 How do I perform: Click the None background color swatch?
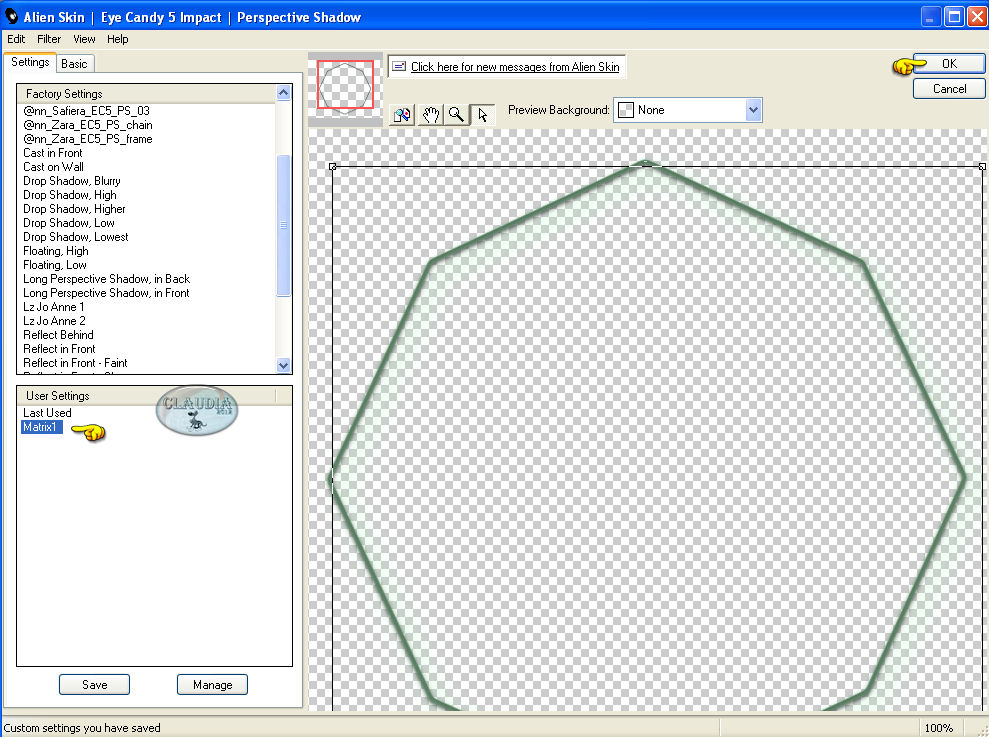[626, 110]
